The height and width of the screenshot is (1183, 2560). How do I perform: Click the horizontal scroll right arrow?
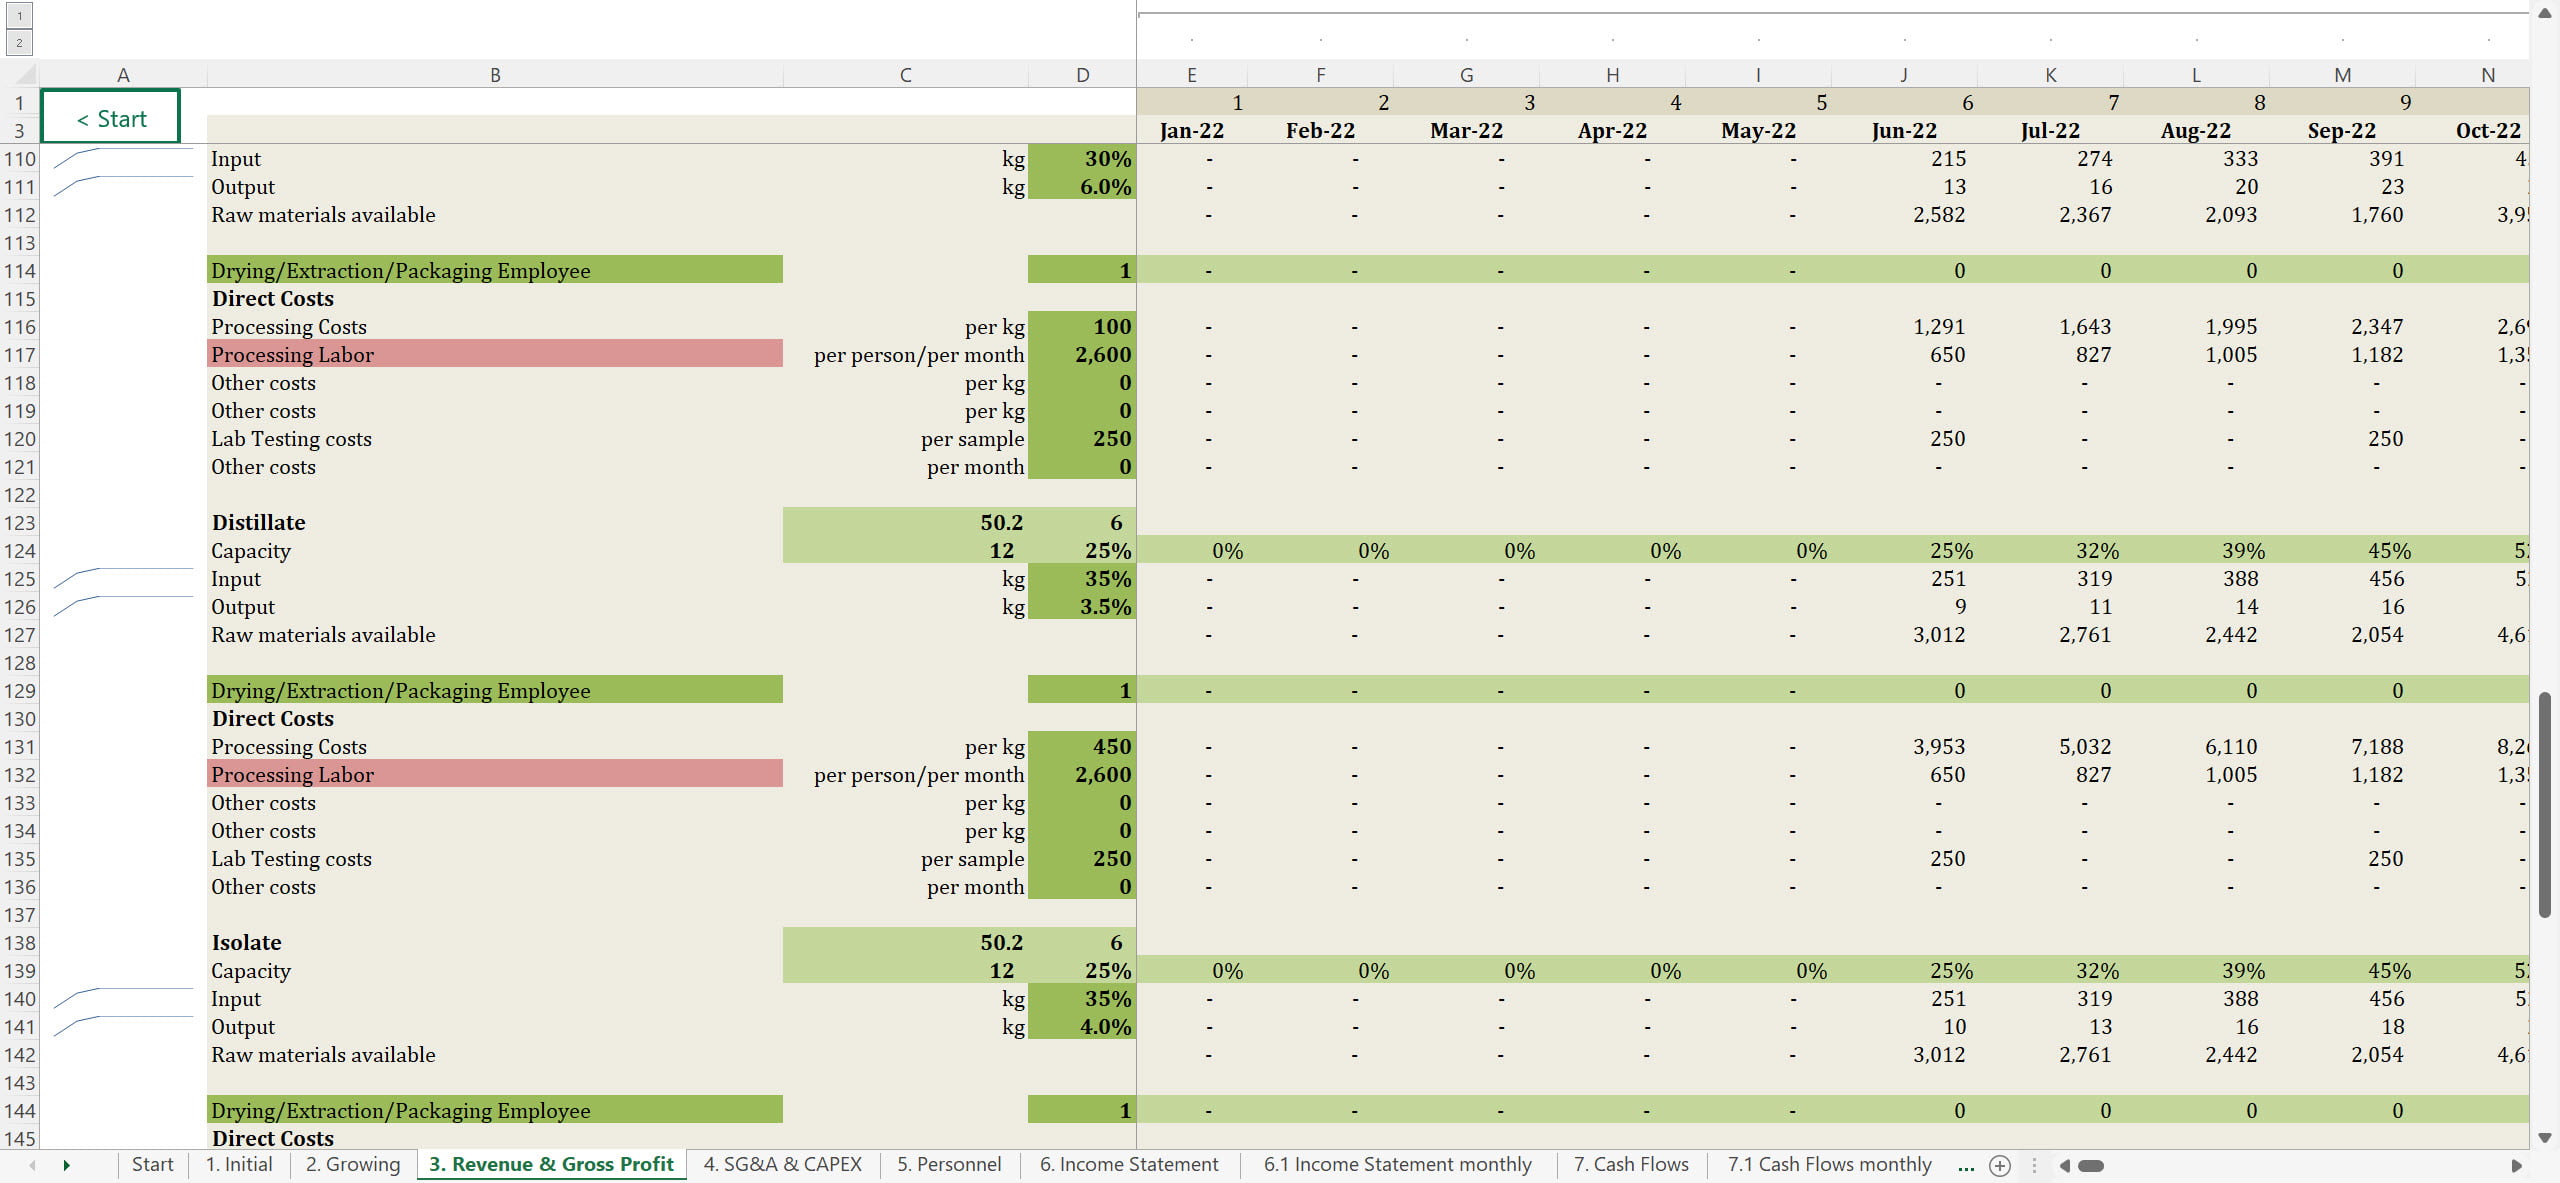tap(2516, 1165)
